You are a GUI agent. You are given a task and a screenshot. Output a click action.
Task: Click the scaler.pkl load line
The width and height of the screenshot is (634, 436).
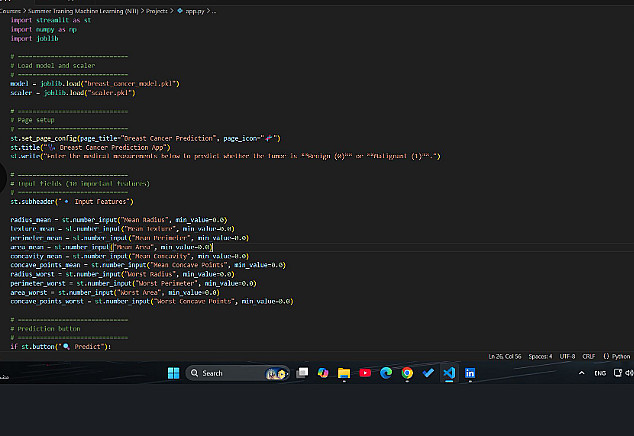pyautogui.click(x=73, y=93)
